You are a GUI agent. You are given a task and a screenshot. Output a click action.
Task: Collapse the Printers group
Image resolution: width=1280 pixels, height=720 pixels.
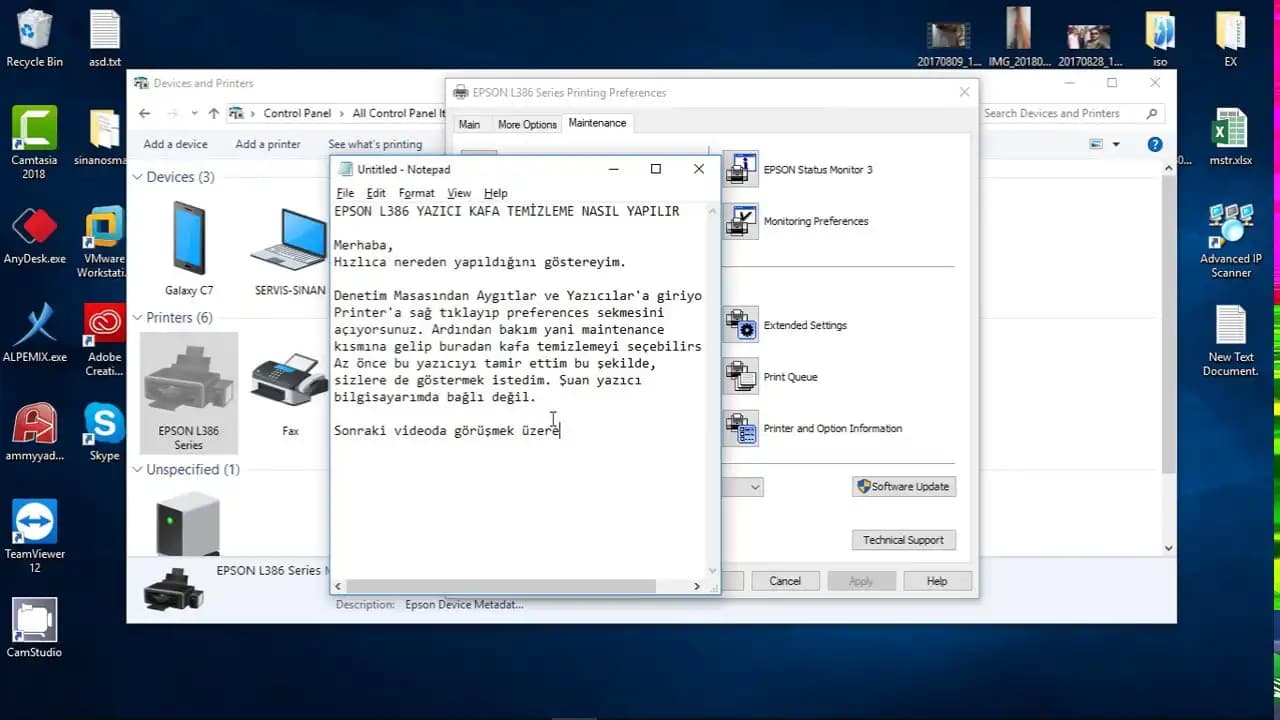[x=138, y=318]
